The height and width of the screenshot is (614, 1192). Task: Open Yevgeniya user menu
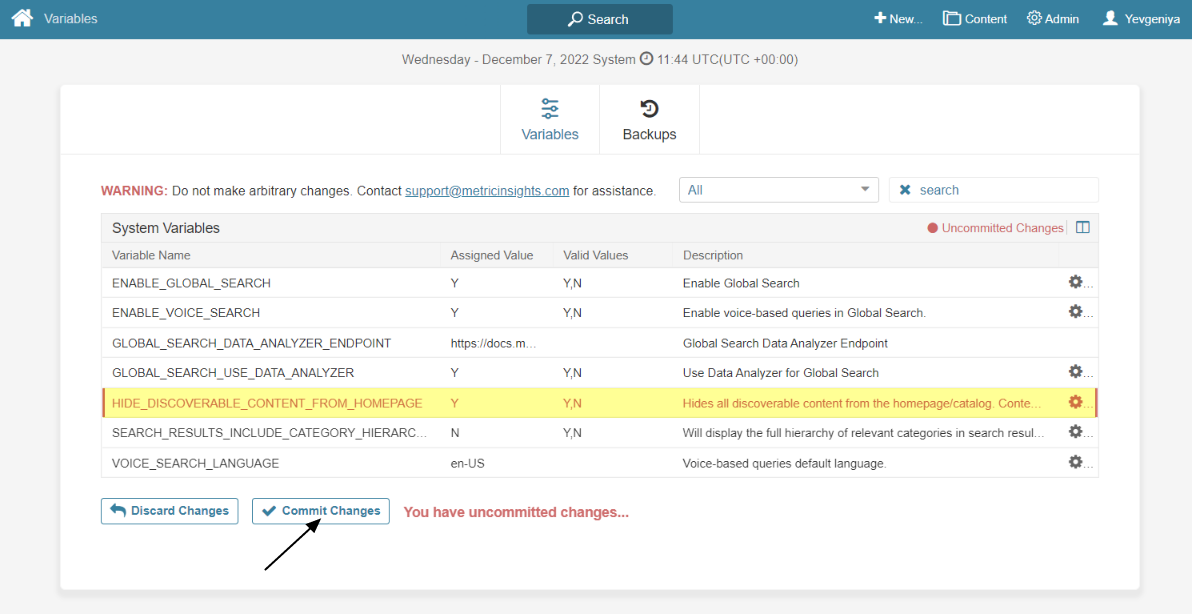point(1140,19)
